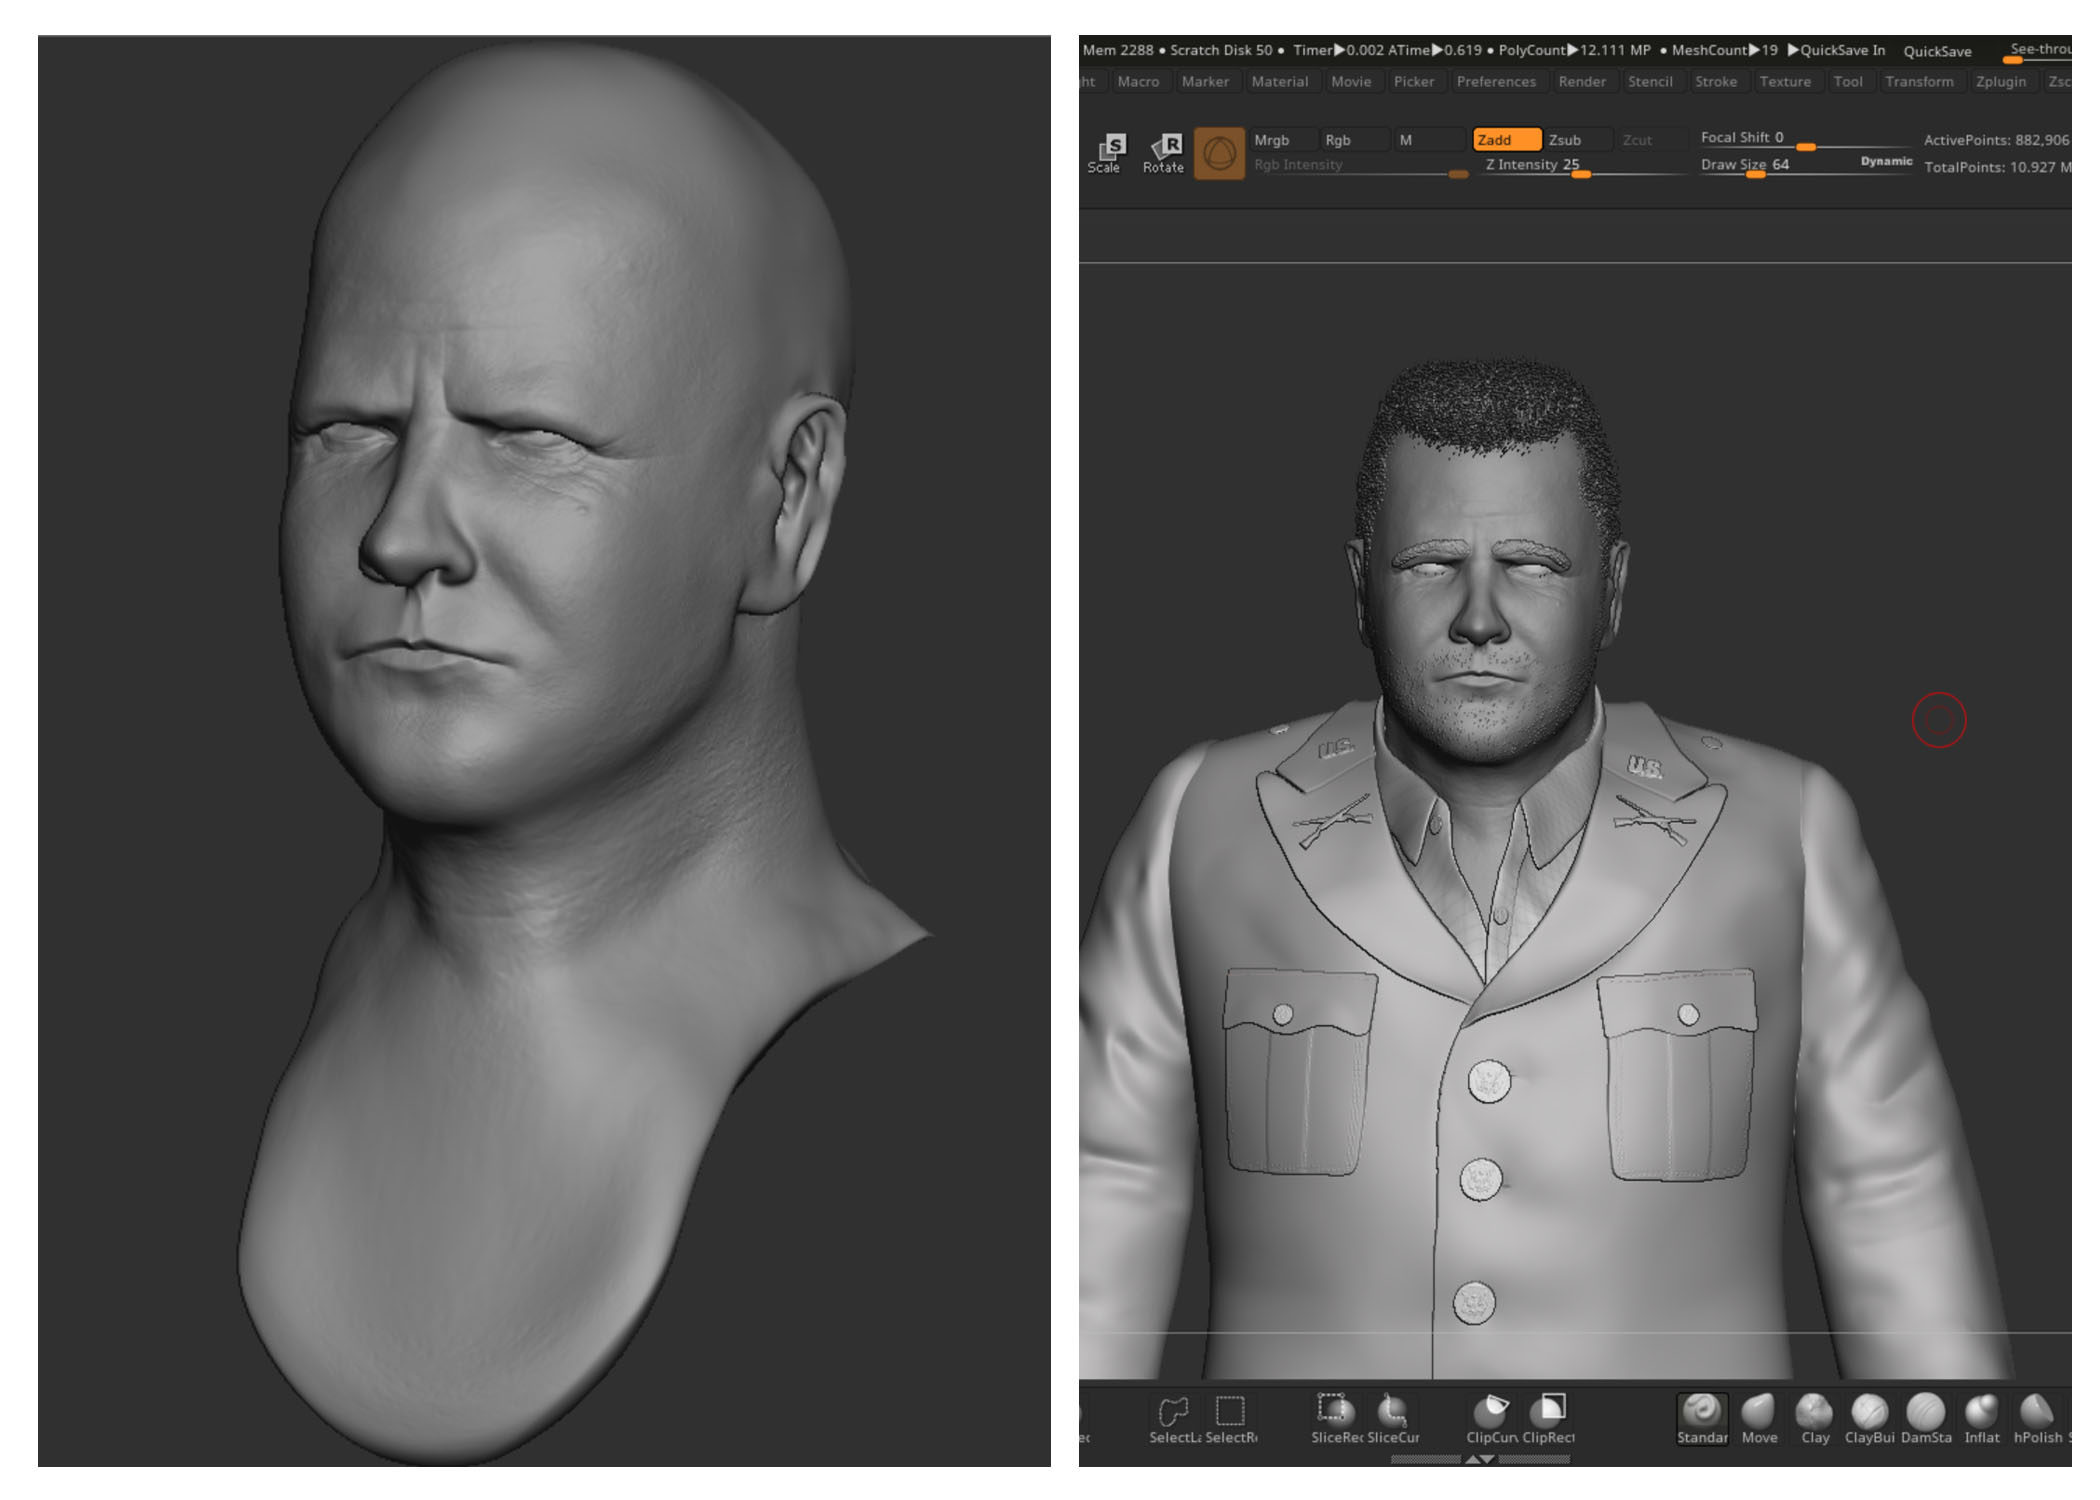Open the Texture menu

[1785, 82]
